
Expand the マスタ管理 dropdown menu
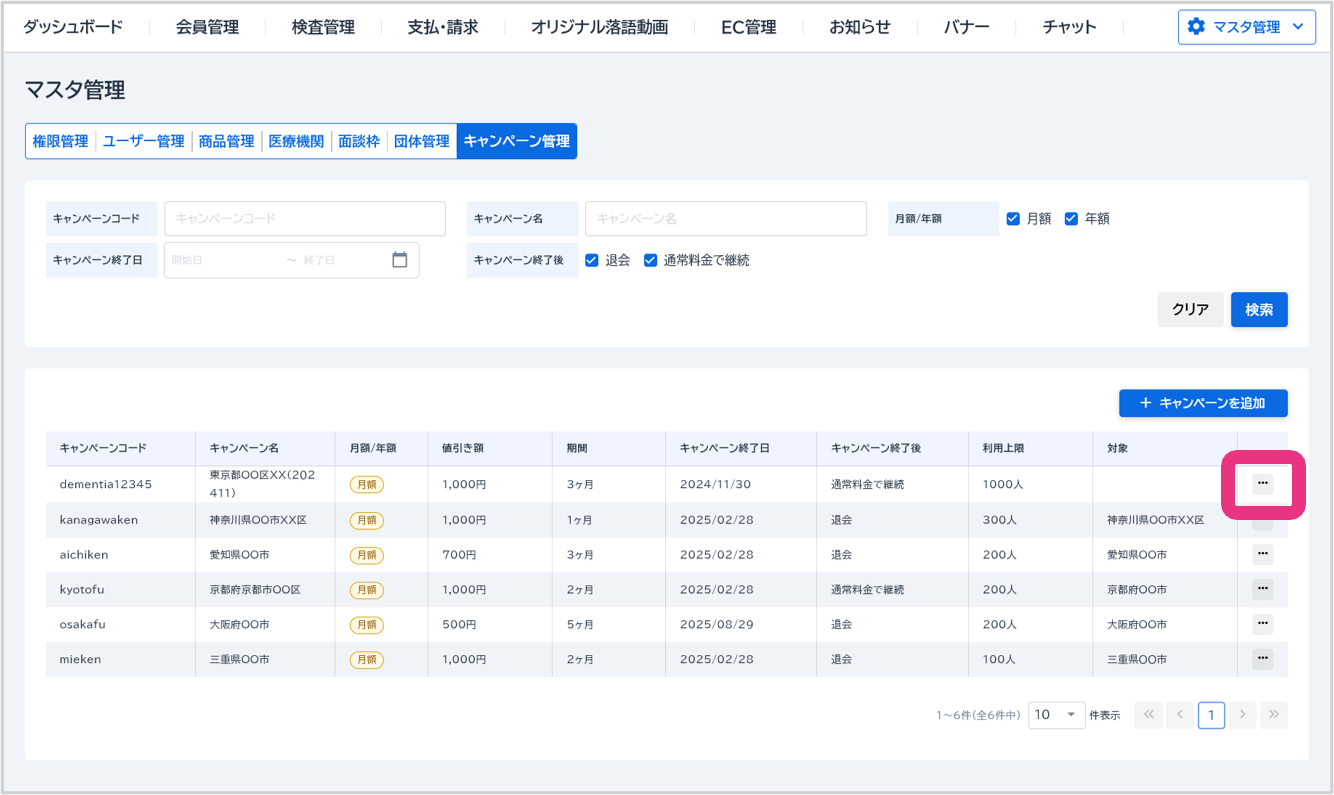coord(1246,27)
